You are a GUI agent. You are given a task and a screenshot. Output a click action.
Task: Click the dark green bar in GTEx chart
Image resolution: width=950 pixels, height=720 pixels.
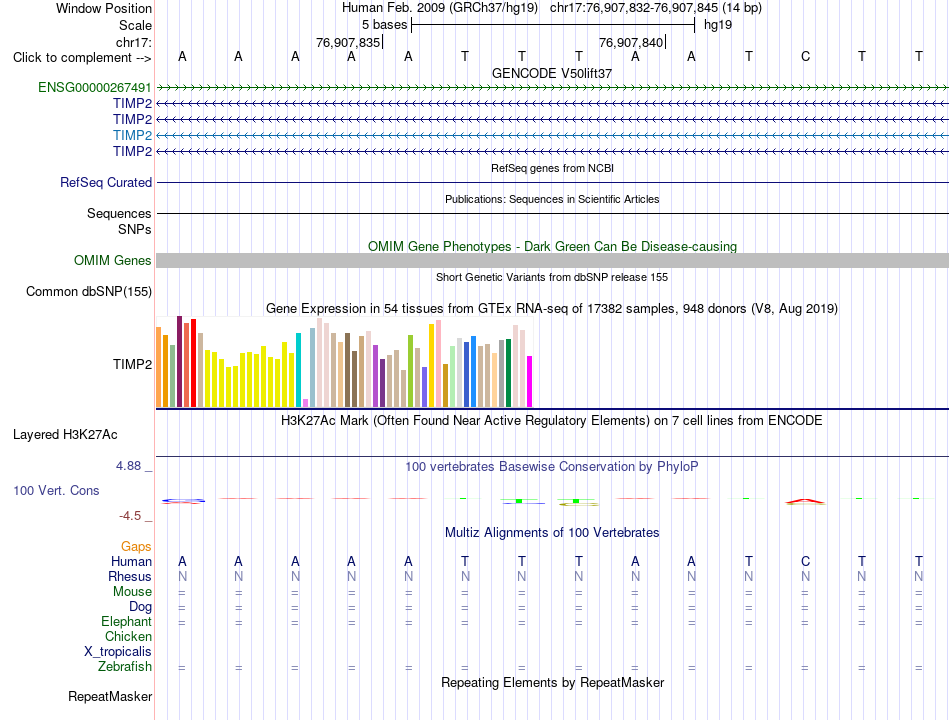[x=508, y=373]
